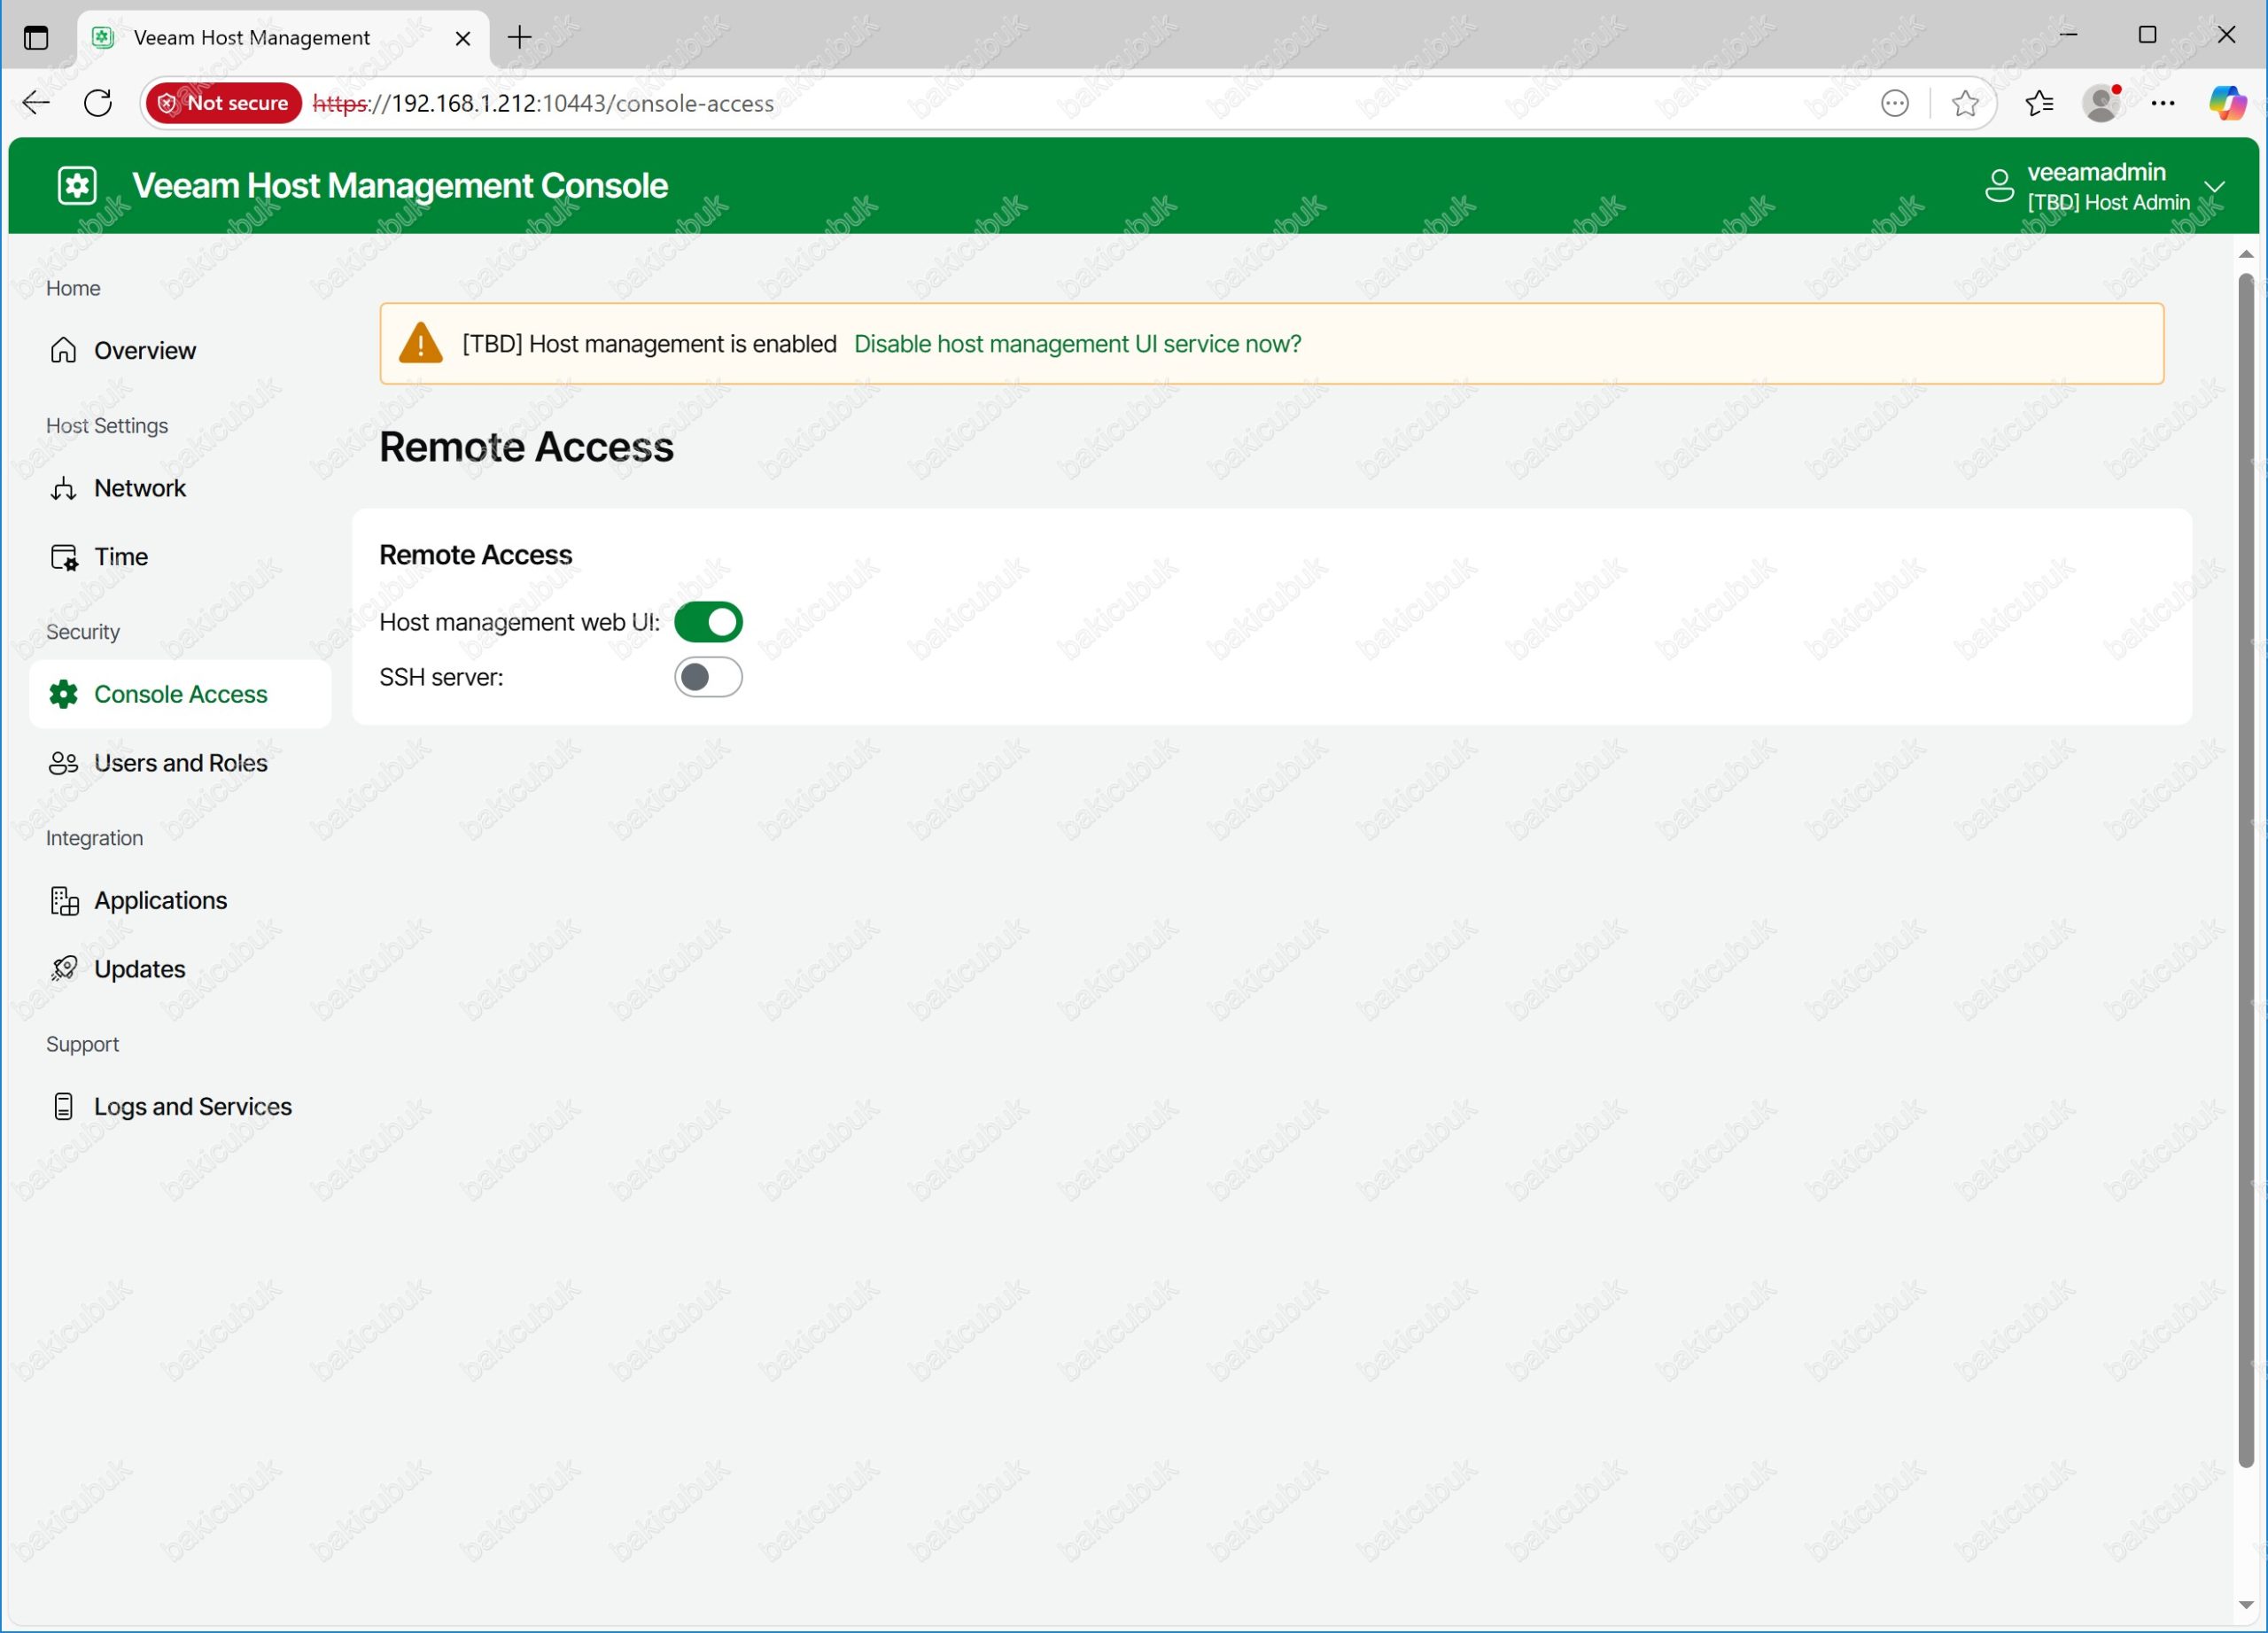Click the scrollbar down arrow

click(x=2246, y=1605)
